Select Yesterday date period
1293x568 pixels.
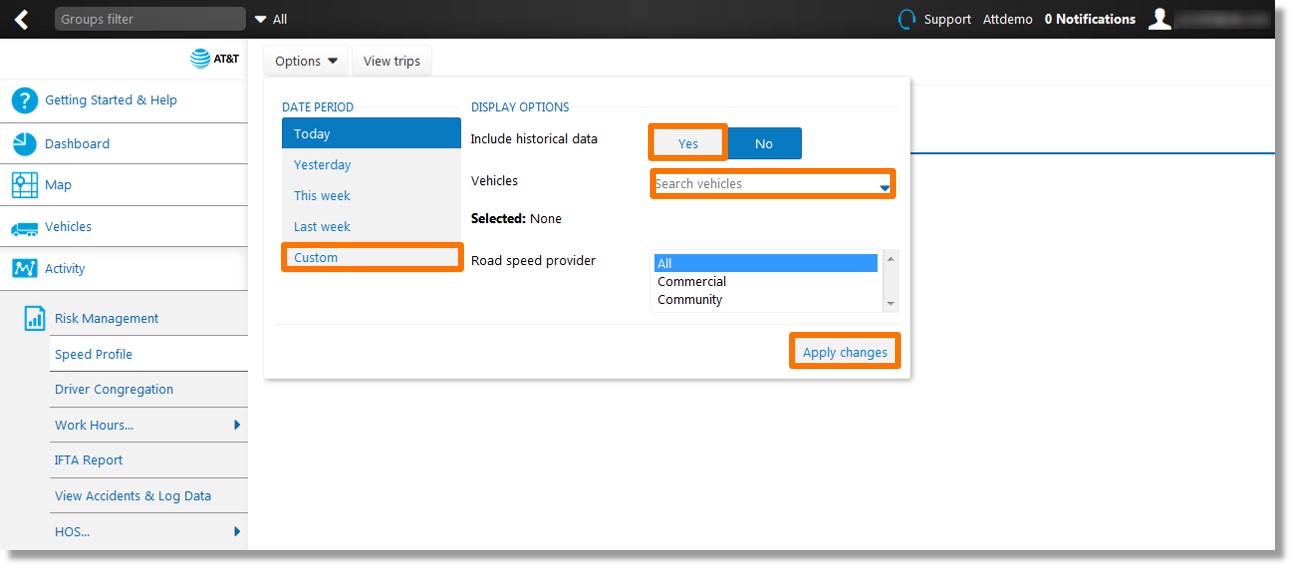372,165
